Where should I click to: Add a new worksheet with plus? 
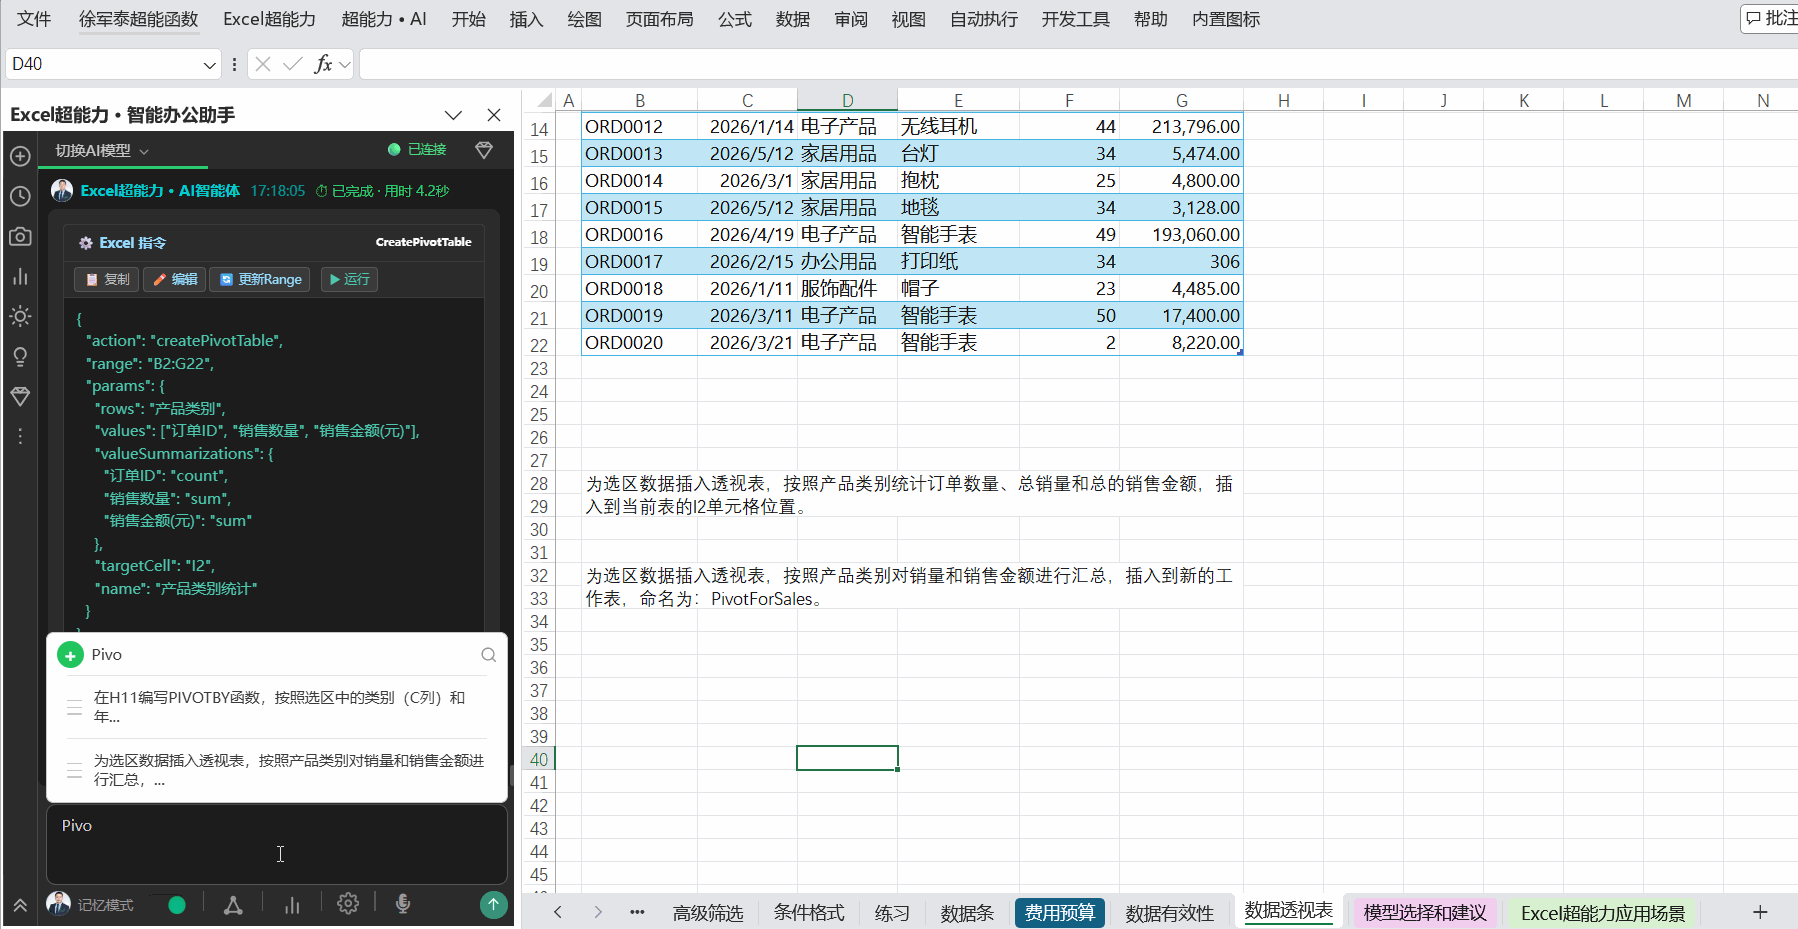coord(1760,912)
